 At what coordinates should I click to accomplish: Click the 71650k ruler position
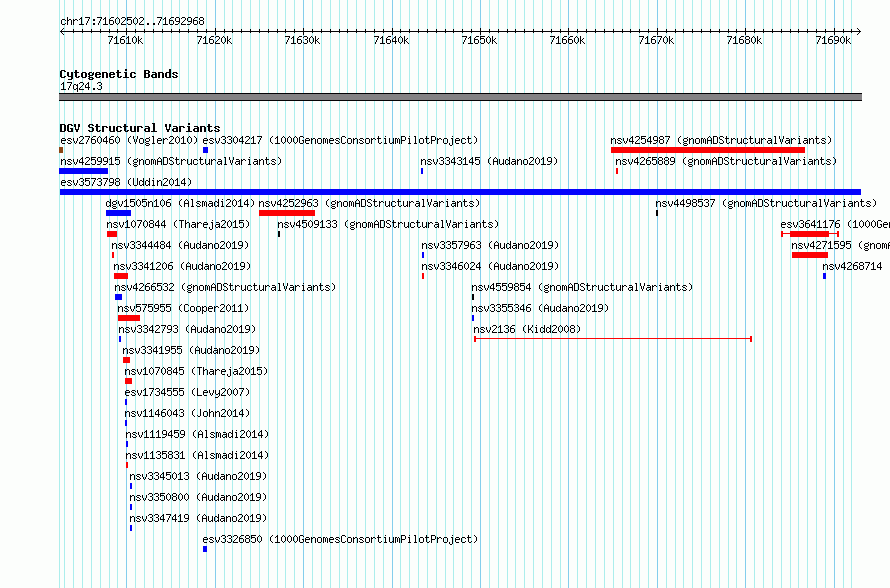pos(480,40)
